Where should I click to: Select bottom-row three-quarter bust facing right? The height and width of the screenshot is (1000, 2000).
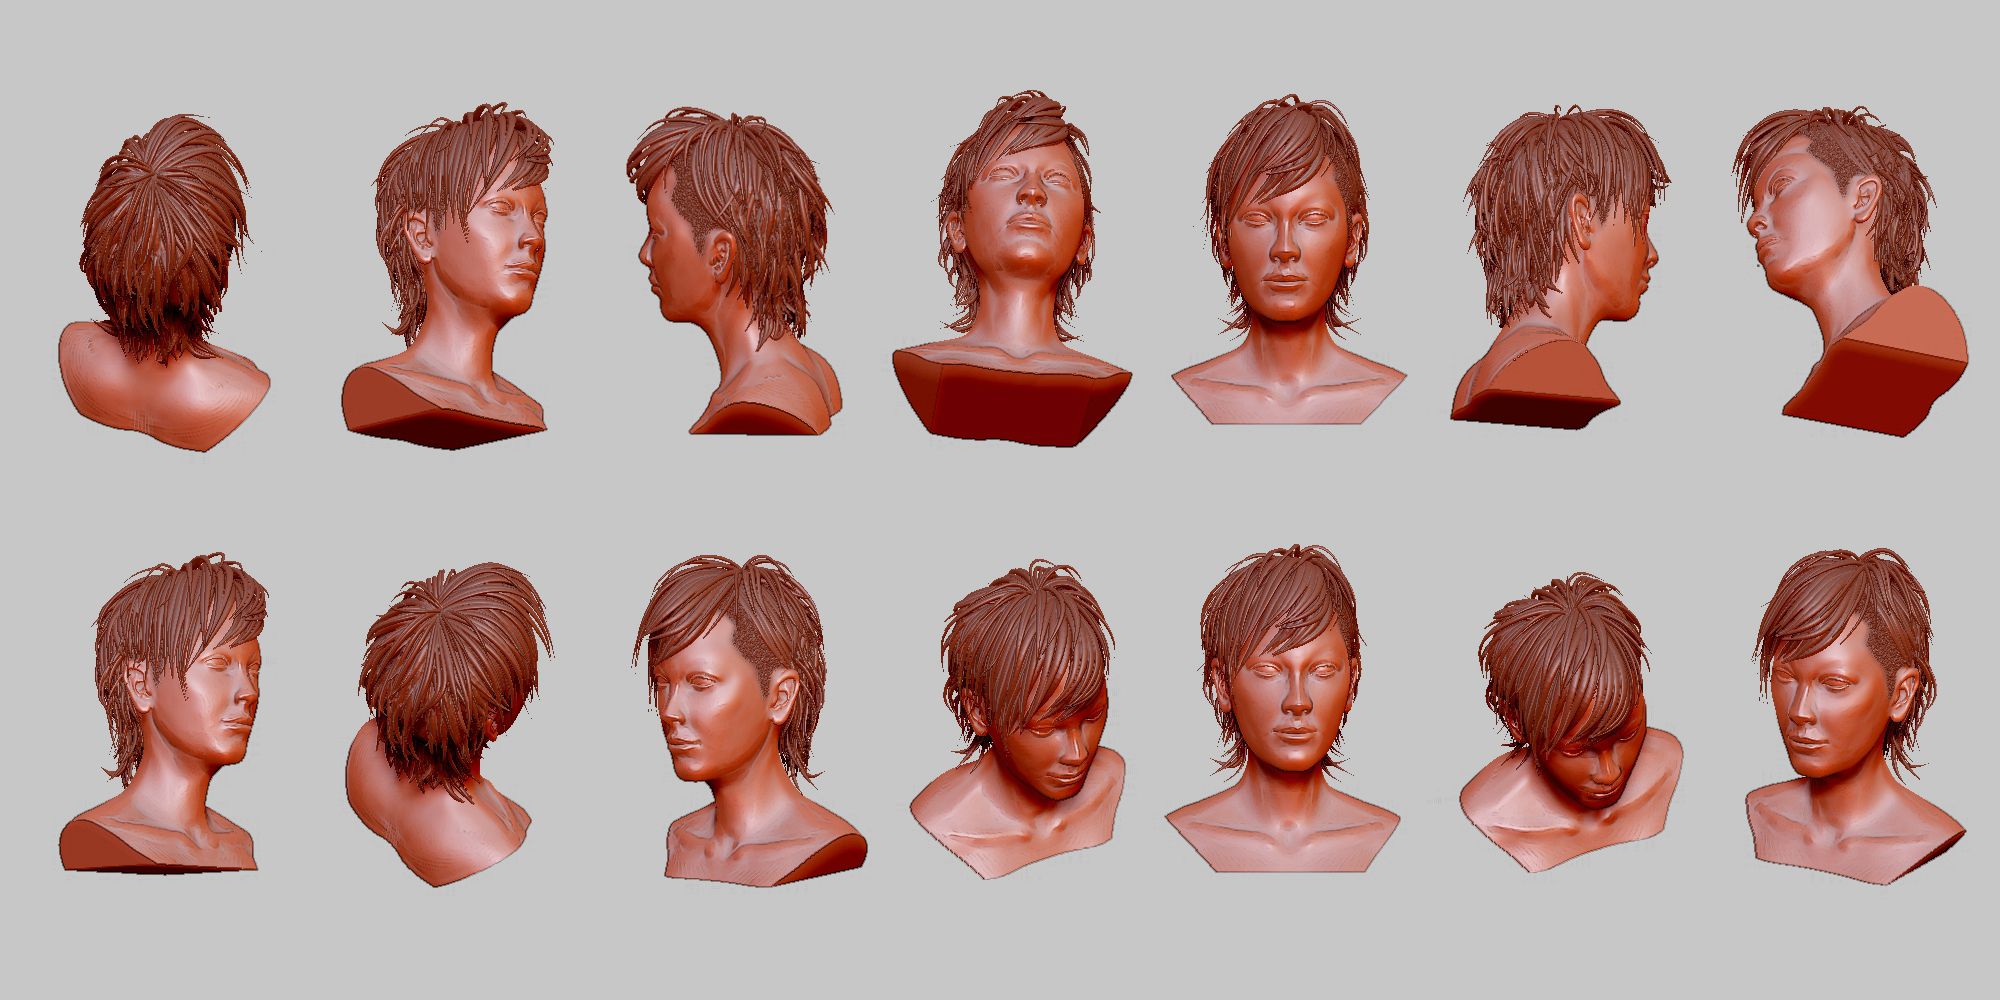point(165,715)
